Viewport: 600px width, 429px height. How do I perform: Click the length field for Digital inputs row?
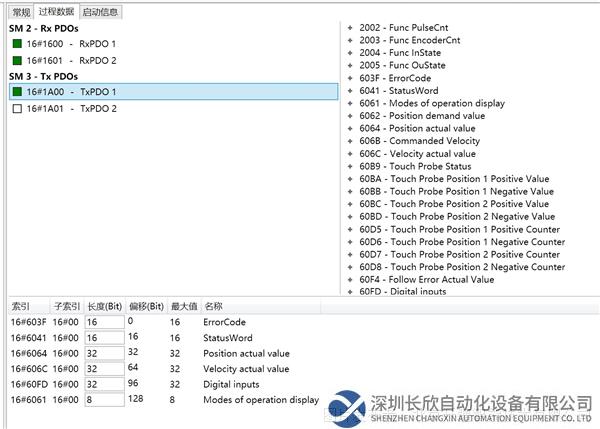pos(103,383)
